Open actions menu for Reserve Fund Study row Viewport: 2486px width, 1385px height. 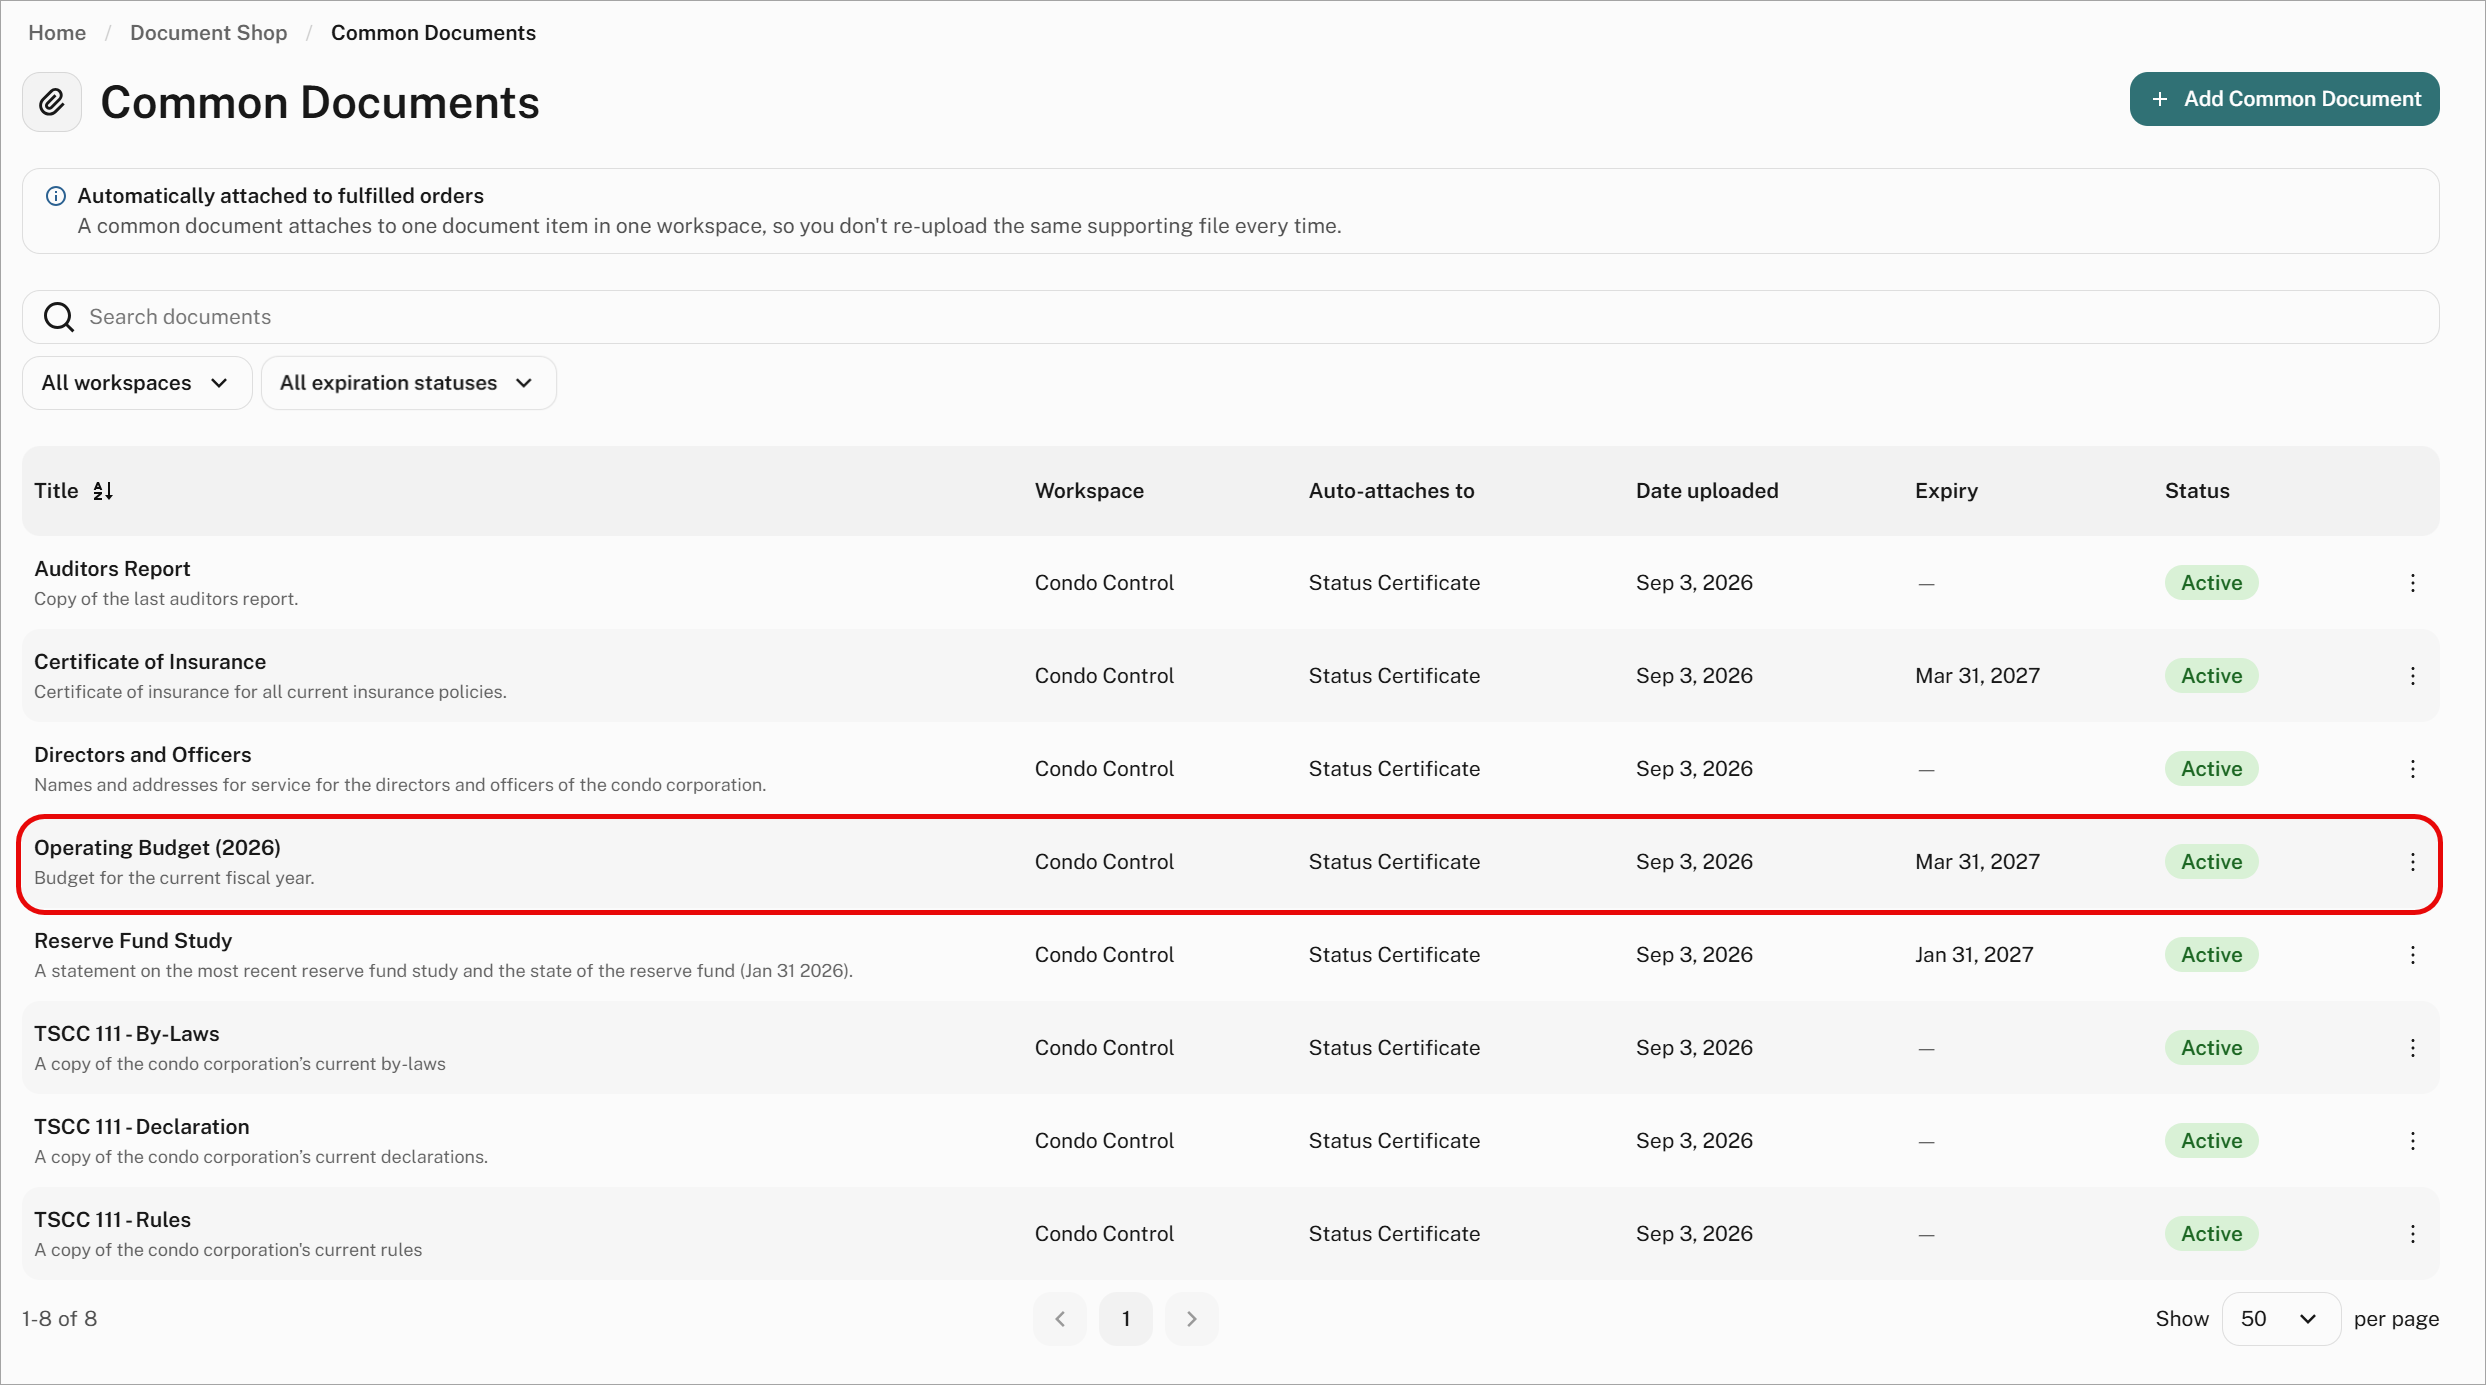2412,955
